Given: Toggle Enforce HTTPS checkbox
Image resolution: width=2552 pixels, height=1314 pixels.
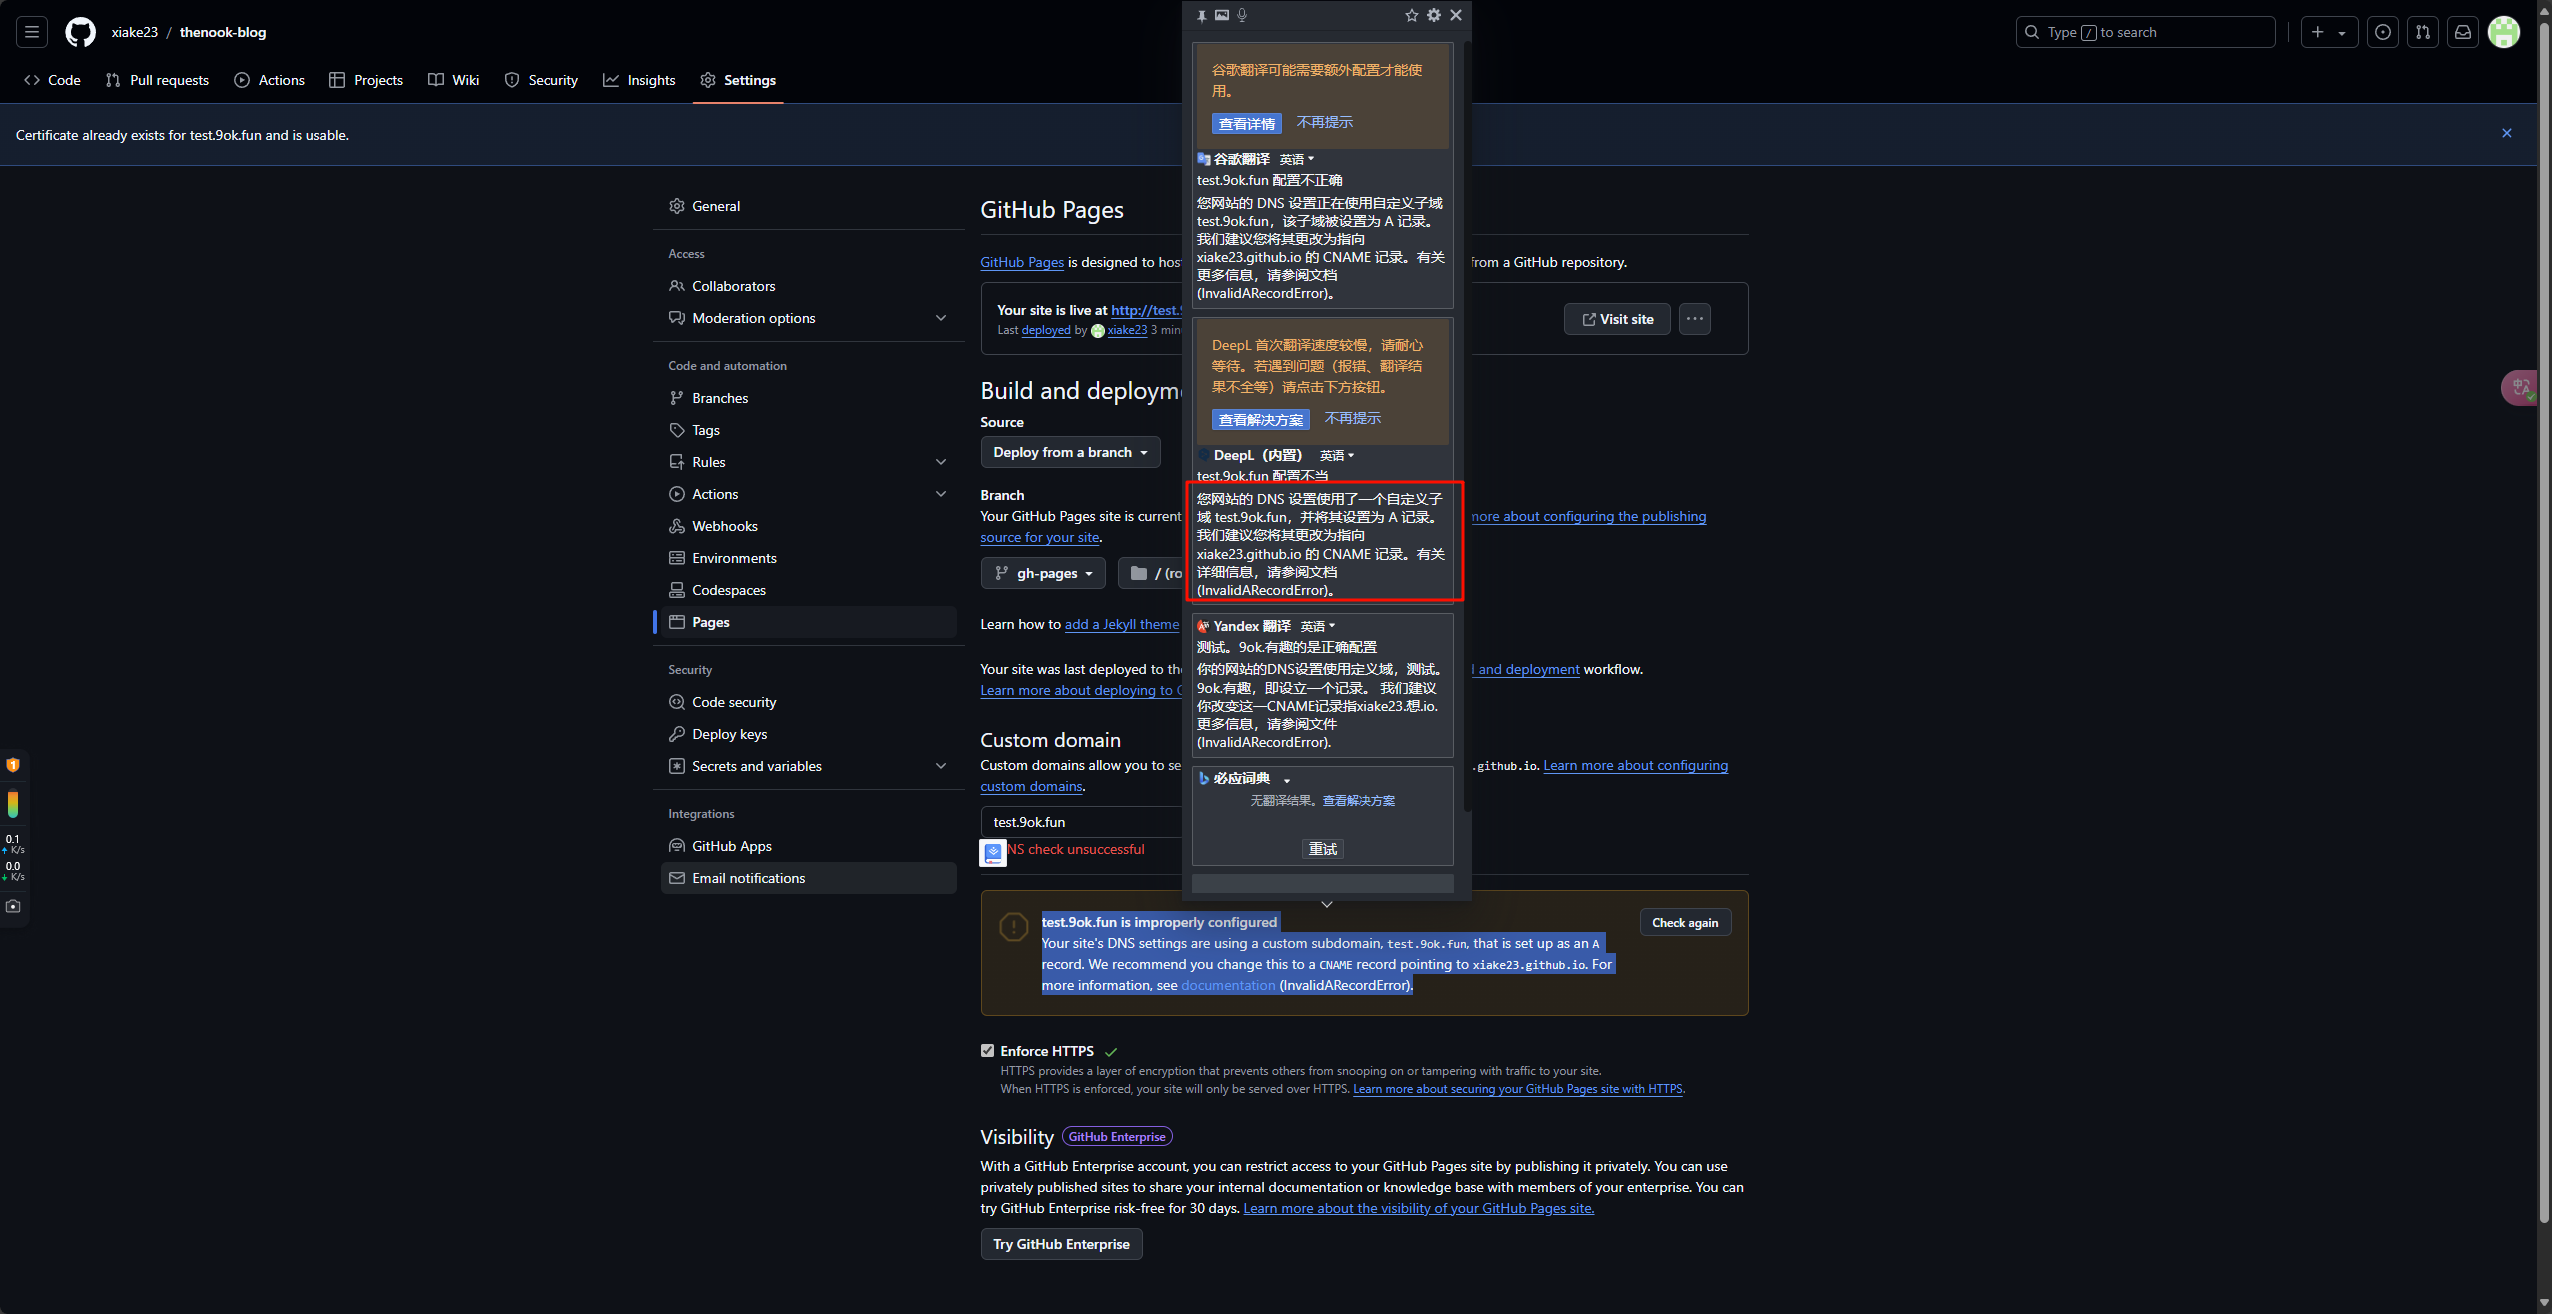Looking at the screenshot, I should (988, 1050).
